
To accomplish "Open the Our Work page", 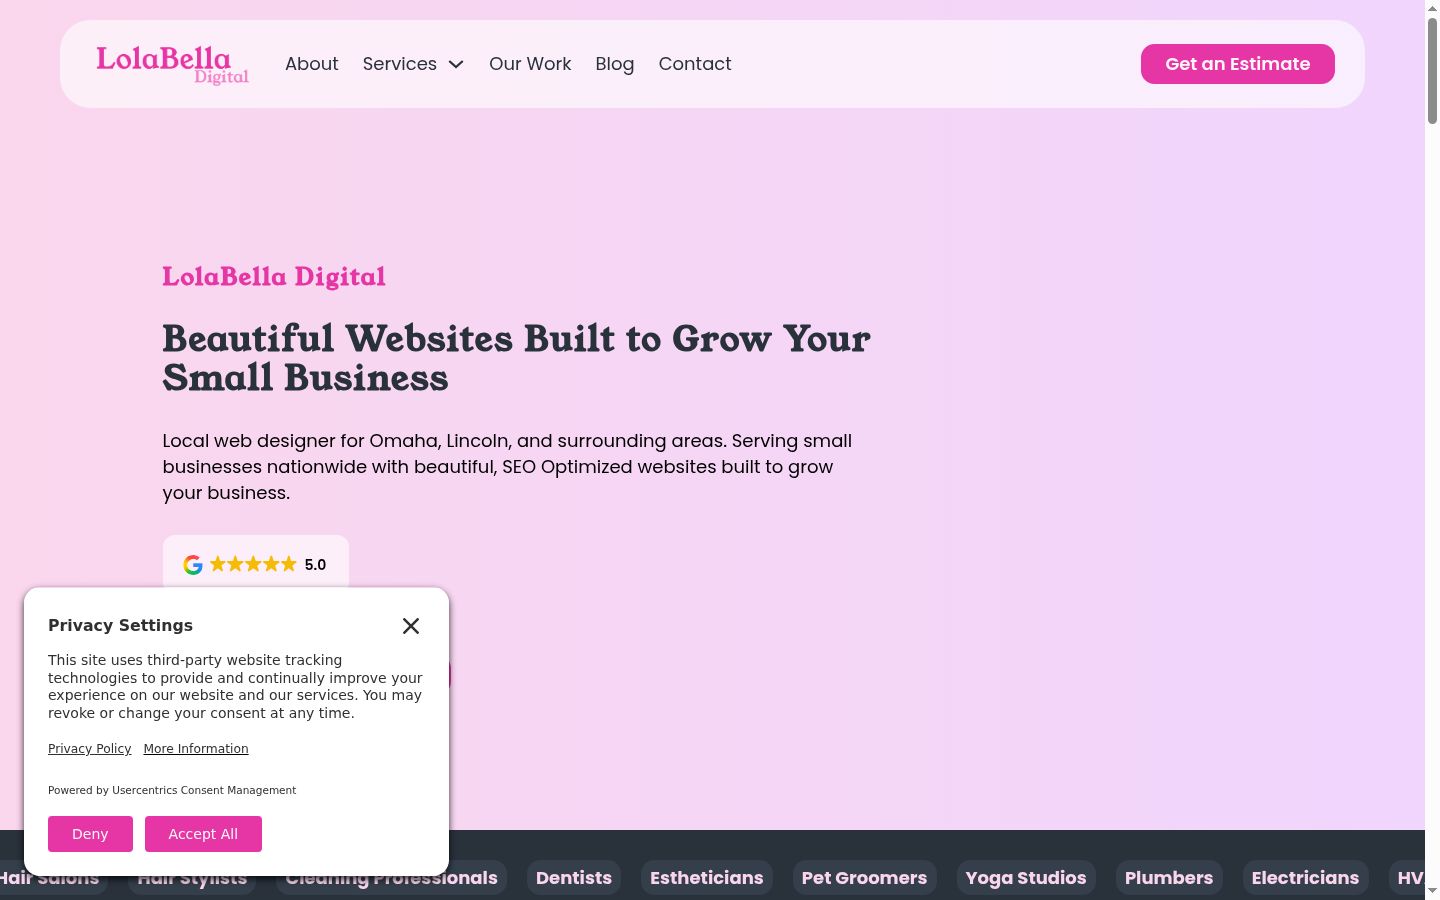I will [x=530, y=64].
